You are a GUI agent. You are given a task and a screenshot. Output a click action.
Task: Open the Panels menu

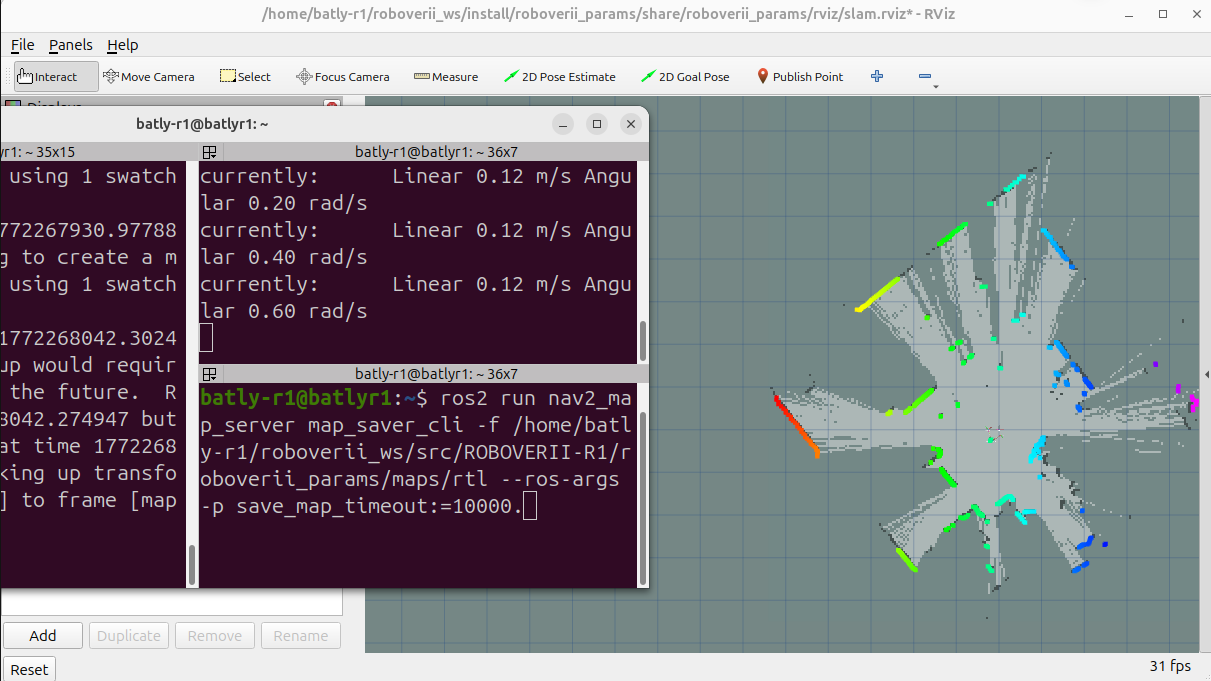point(71,45)
